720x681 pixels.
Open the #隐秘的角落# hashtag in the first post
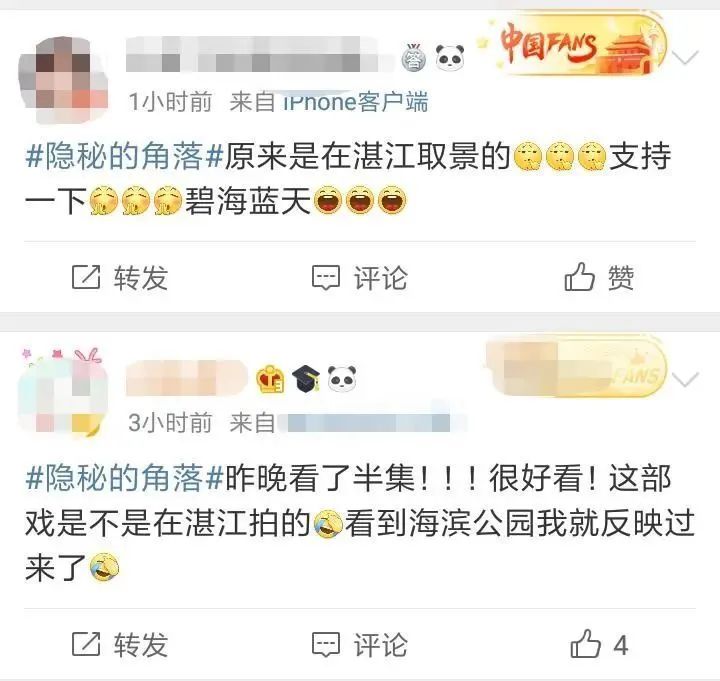(124, 156)
